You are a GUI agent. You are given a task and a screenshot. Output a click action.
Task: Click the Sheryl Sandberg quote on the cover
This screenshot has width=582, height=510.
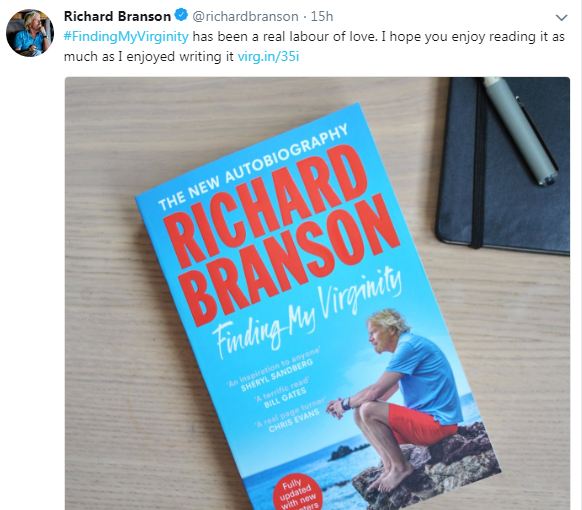click(274, 370)
